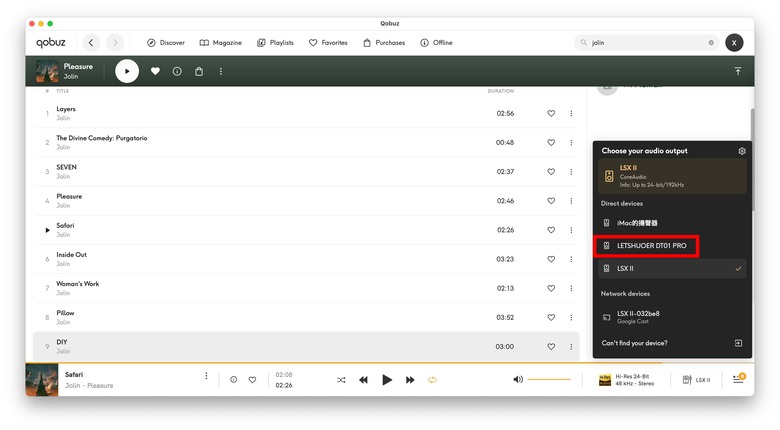Skip to the previous track
The height and width of the screenshot is (430, 780).
pos(363,380)
